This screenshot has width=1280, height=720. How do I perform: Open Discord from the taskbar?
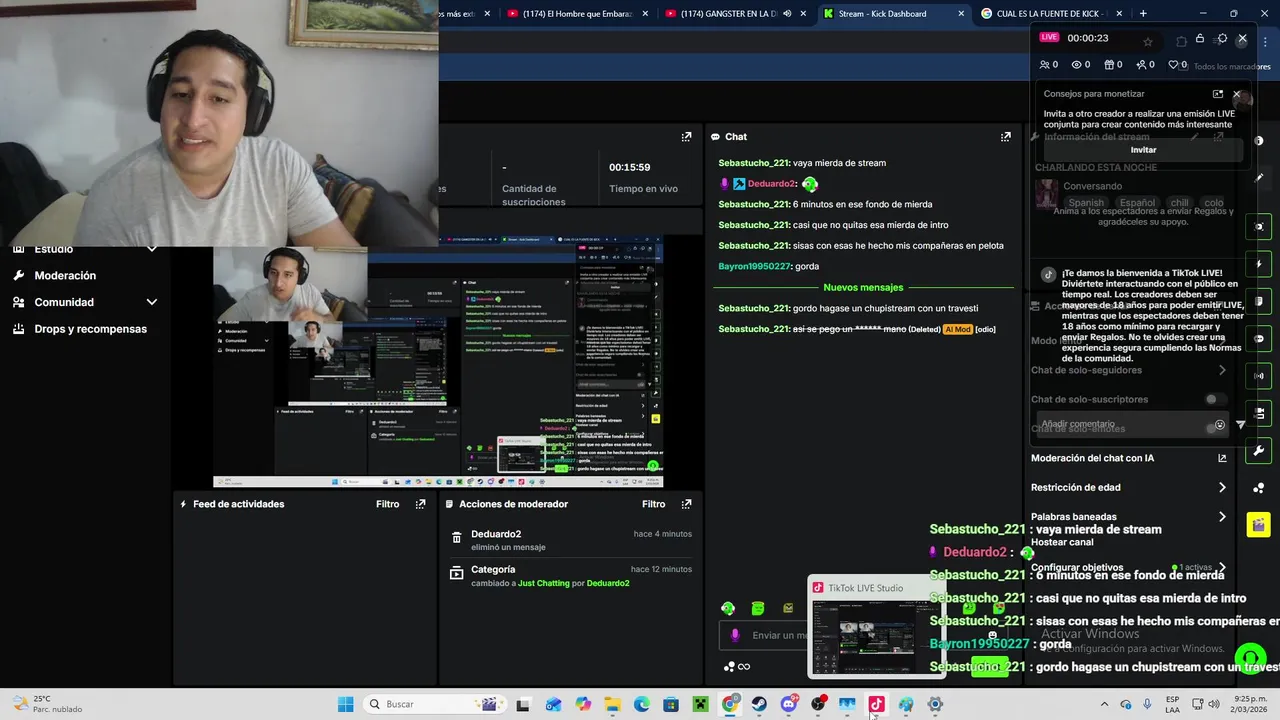(x=788, y=704)
